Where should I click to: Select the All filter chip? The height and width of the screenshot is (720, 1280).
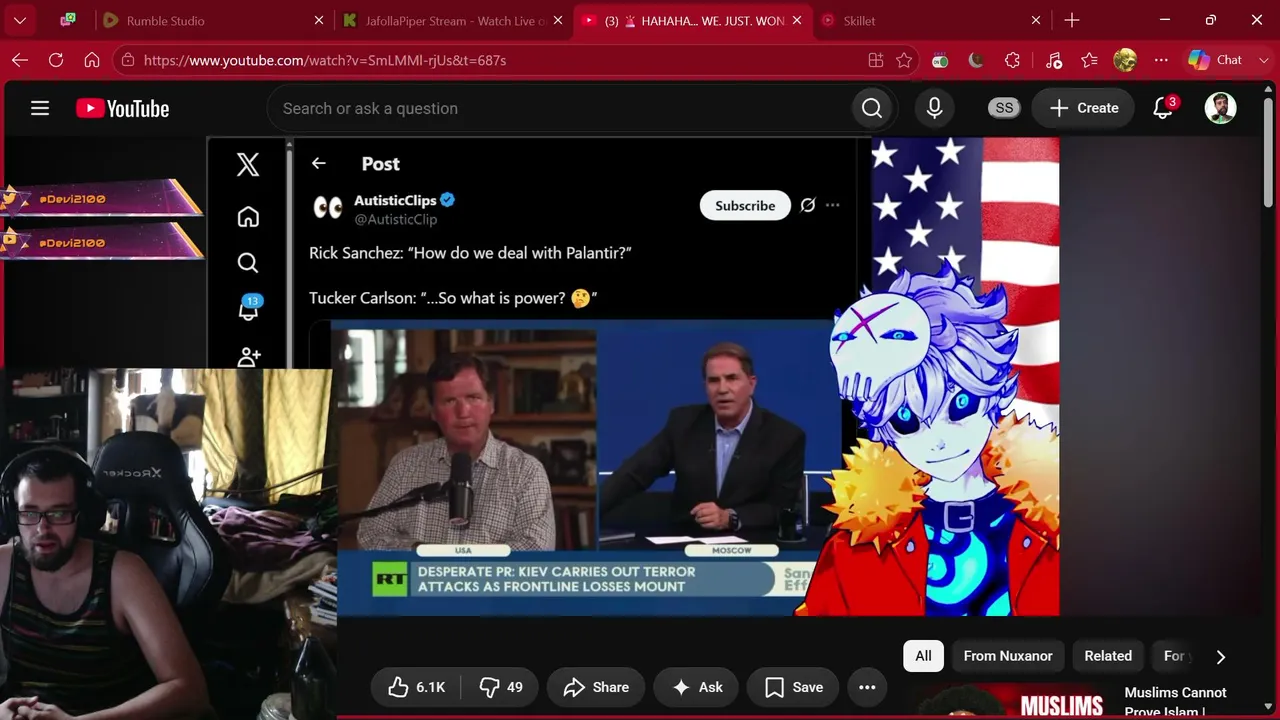coord(923,656)
